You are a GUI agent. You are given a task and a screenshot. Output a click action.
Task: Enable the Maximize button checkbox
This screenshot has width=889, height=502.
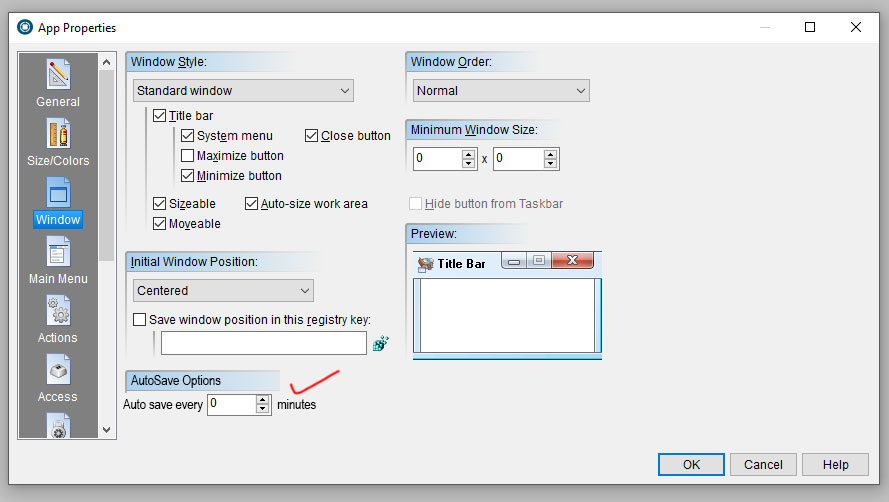[x=188, y=155]
